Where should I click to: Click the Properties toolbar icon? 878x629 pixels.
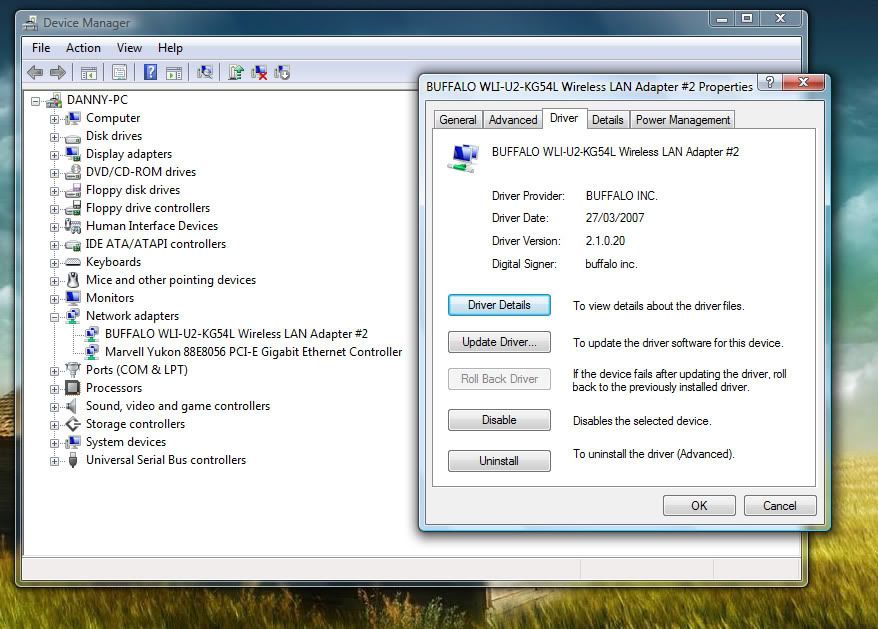(120, 72)
